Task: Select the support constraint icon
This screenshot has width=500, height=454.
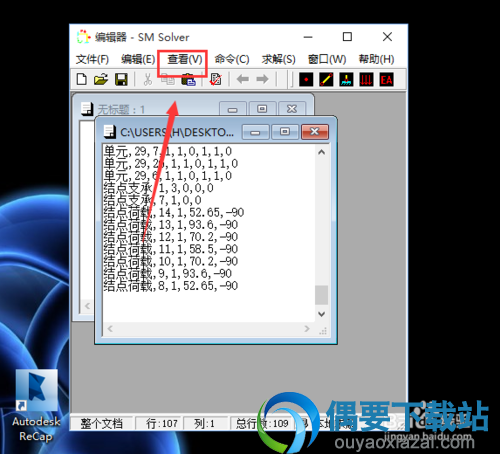Action: click(x=346, y=80)
